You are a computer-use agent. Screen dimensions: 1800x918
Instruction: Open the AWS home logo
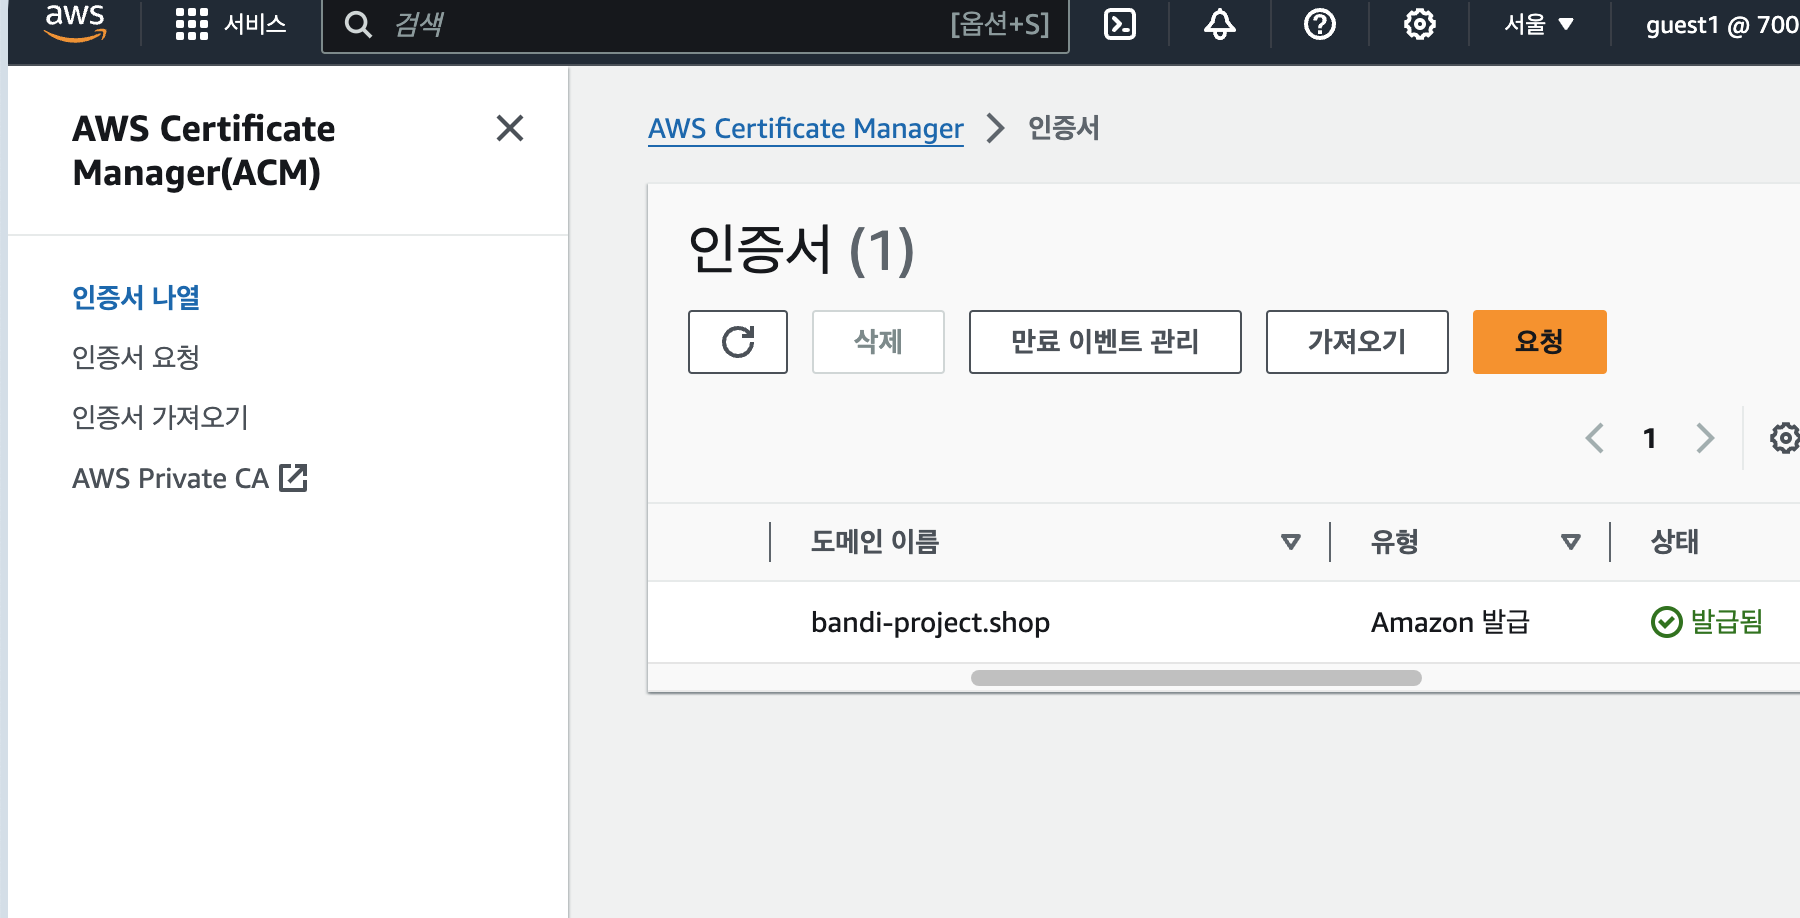click(x=75, y=22)
